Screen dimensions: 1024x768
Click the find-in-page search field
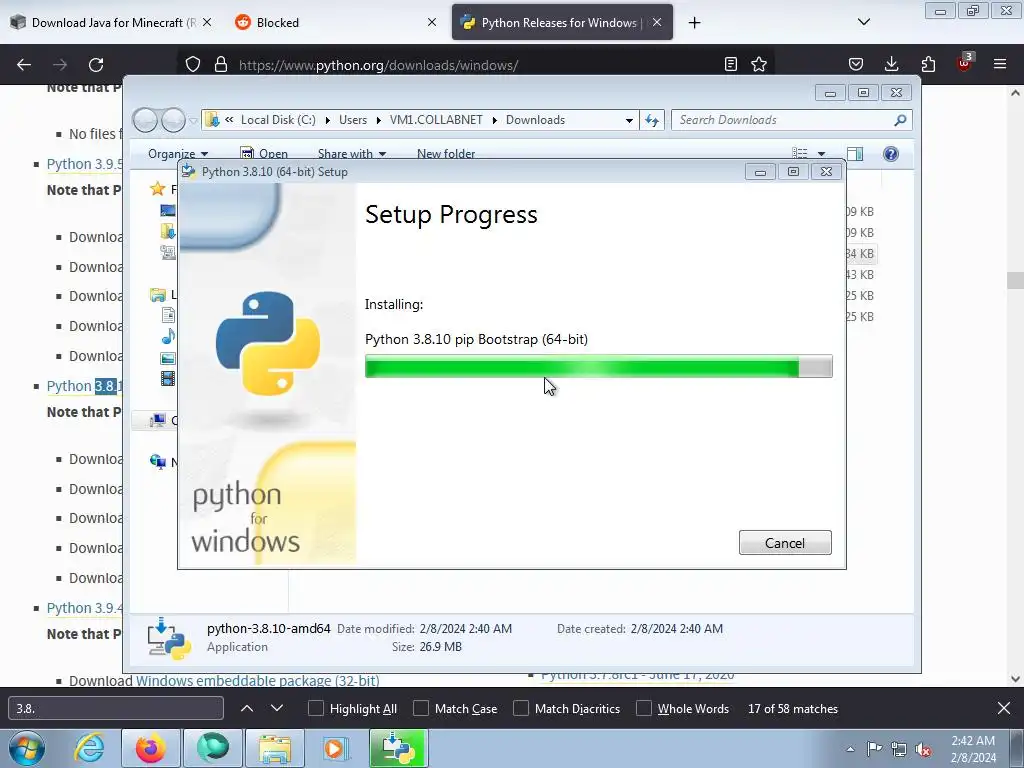[116, 709]
